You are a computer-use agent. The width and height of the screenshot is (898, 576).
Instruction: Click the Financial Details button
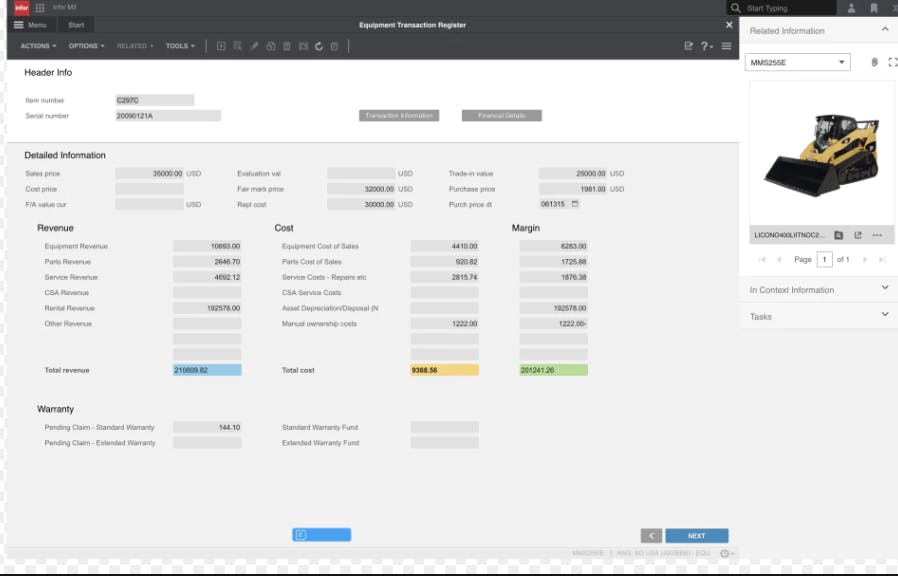[501, 114]
